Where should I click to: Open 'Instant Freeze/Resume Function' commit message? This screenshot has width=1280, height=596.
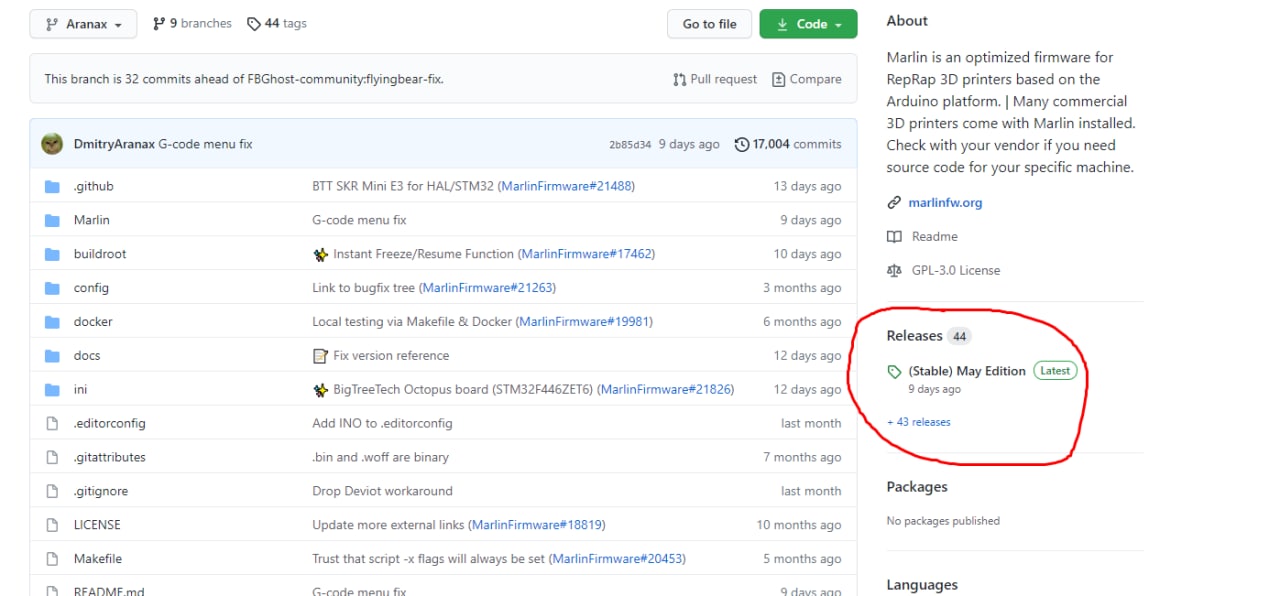click(423, 254)
